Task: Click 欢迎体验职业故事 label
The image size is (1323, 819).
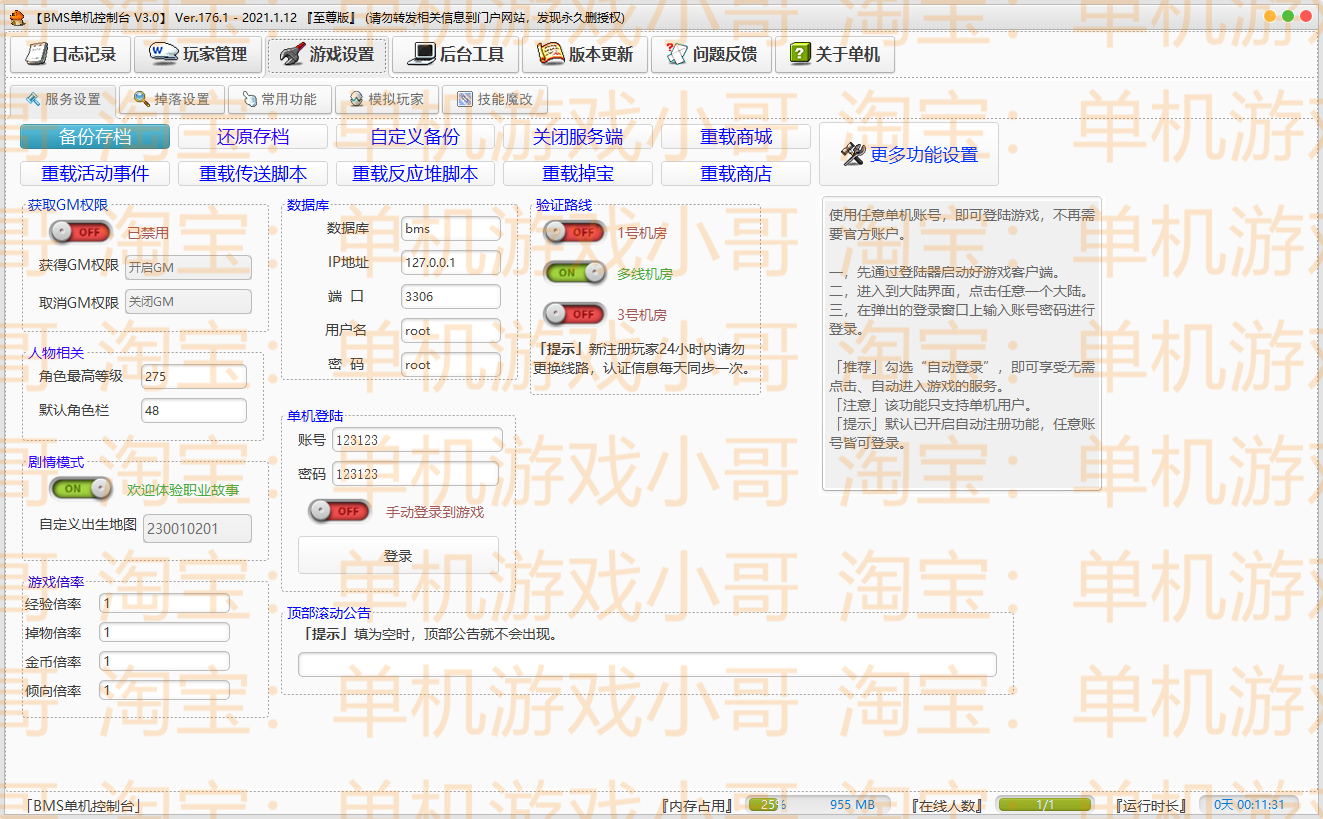Action: tap(183, 490)
